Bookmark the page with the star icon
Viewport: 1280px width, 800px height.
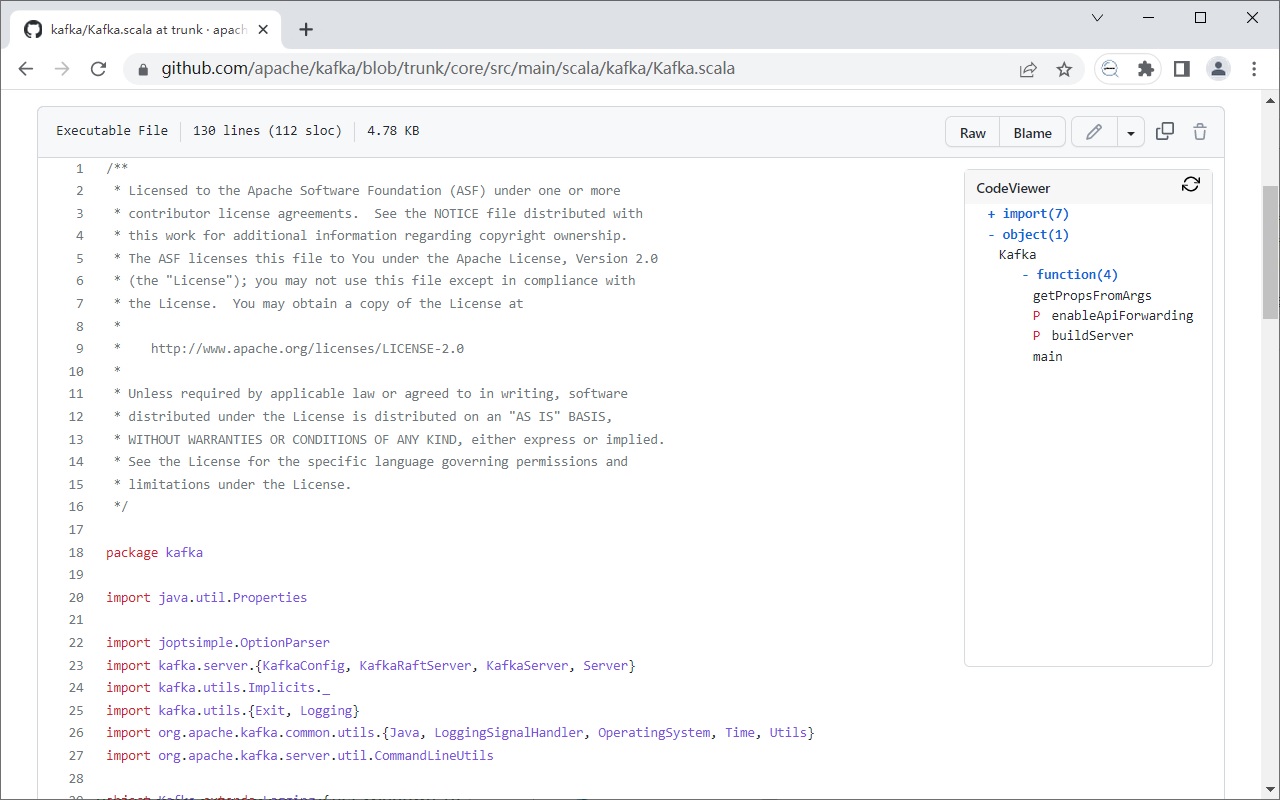(1065, 68)
